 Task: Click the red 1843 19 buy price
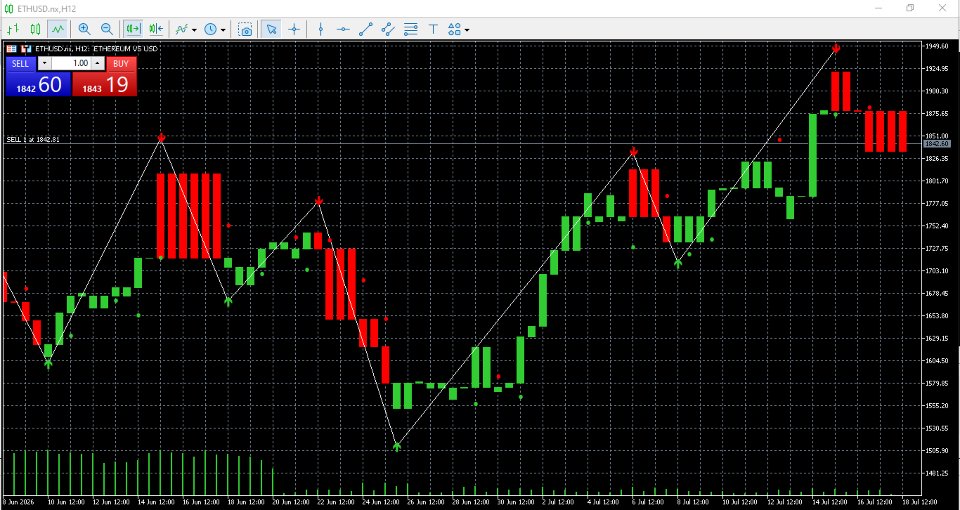pyautogui.click(x=105, y=84)
